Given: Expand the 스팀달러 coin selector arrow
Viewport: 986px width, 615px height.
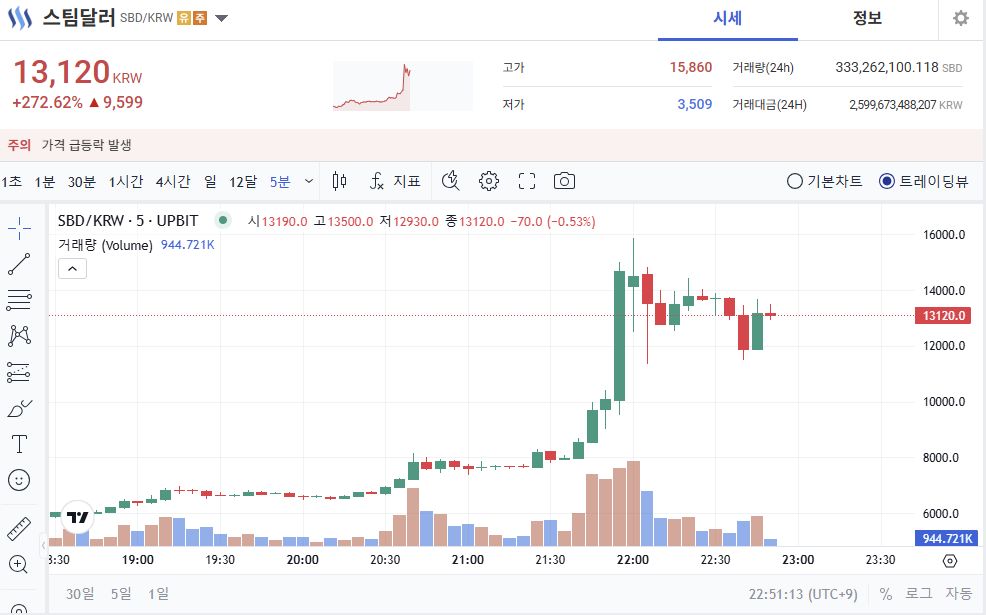Looking at the screenshot, I should point(221,17).
